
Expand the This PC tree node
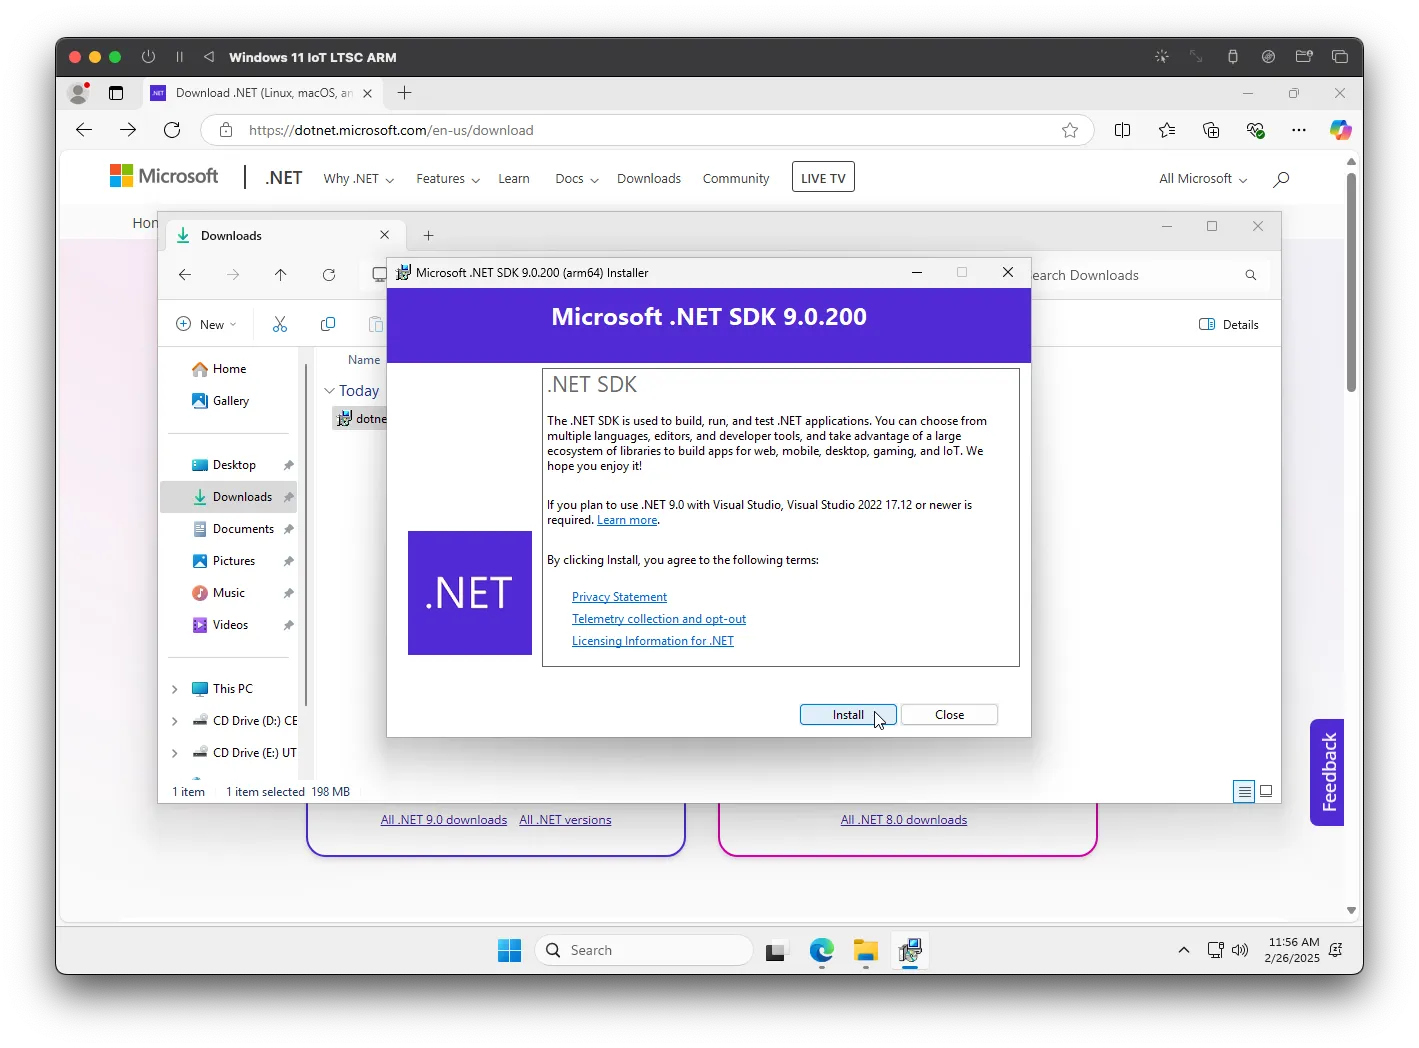tap(175, 689)
